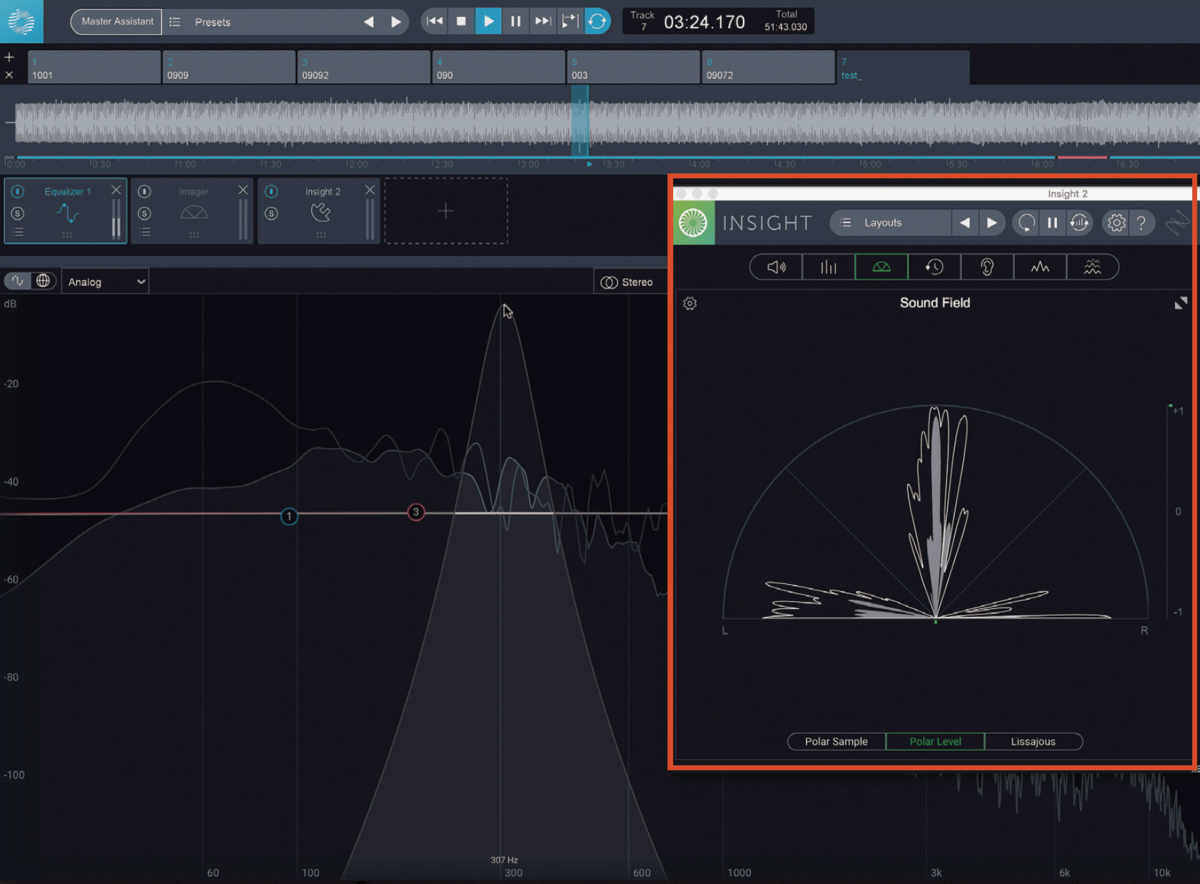The image size is (1200, 884).
Task: Select track tab 3 named 09092
Action: point(364,67)
